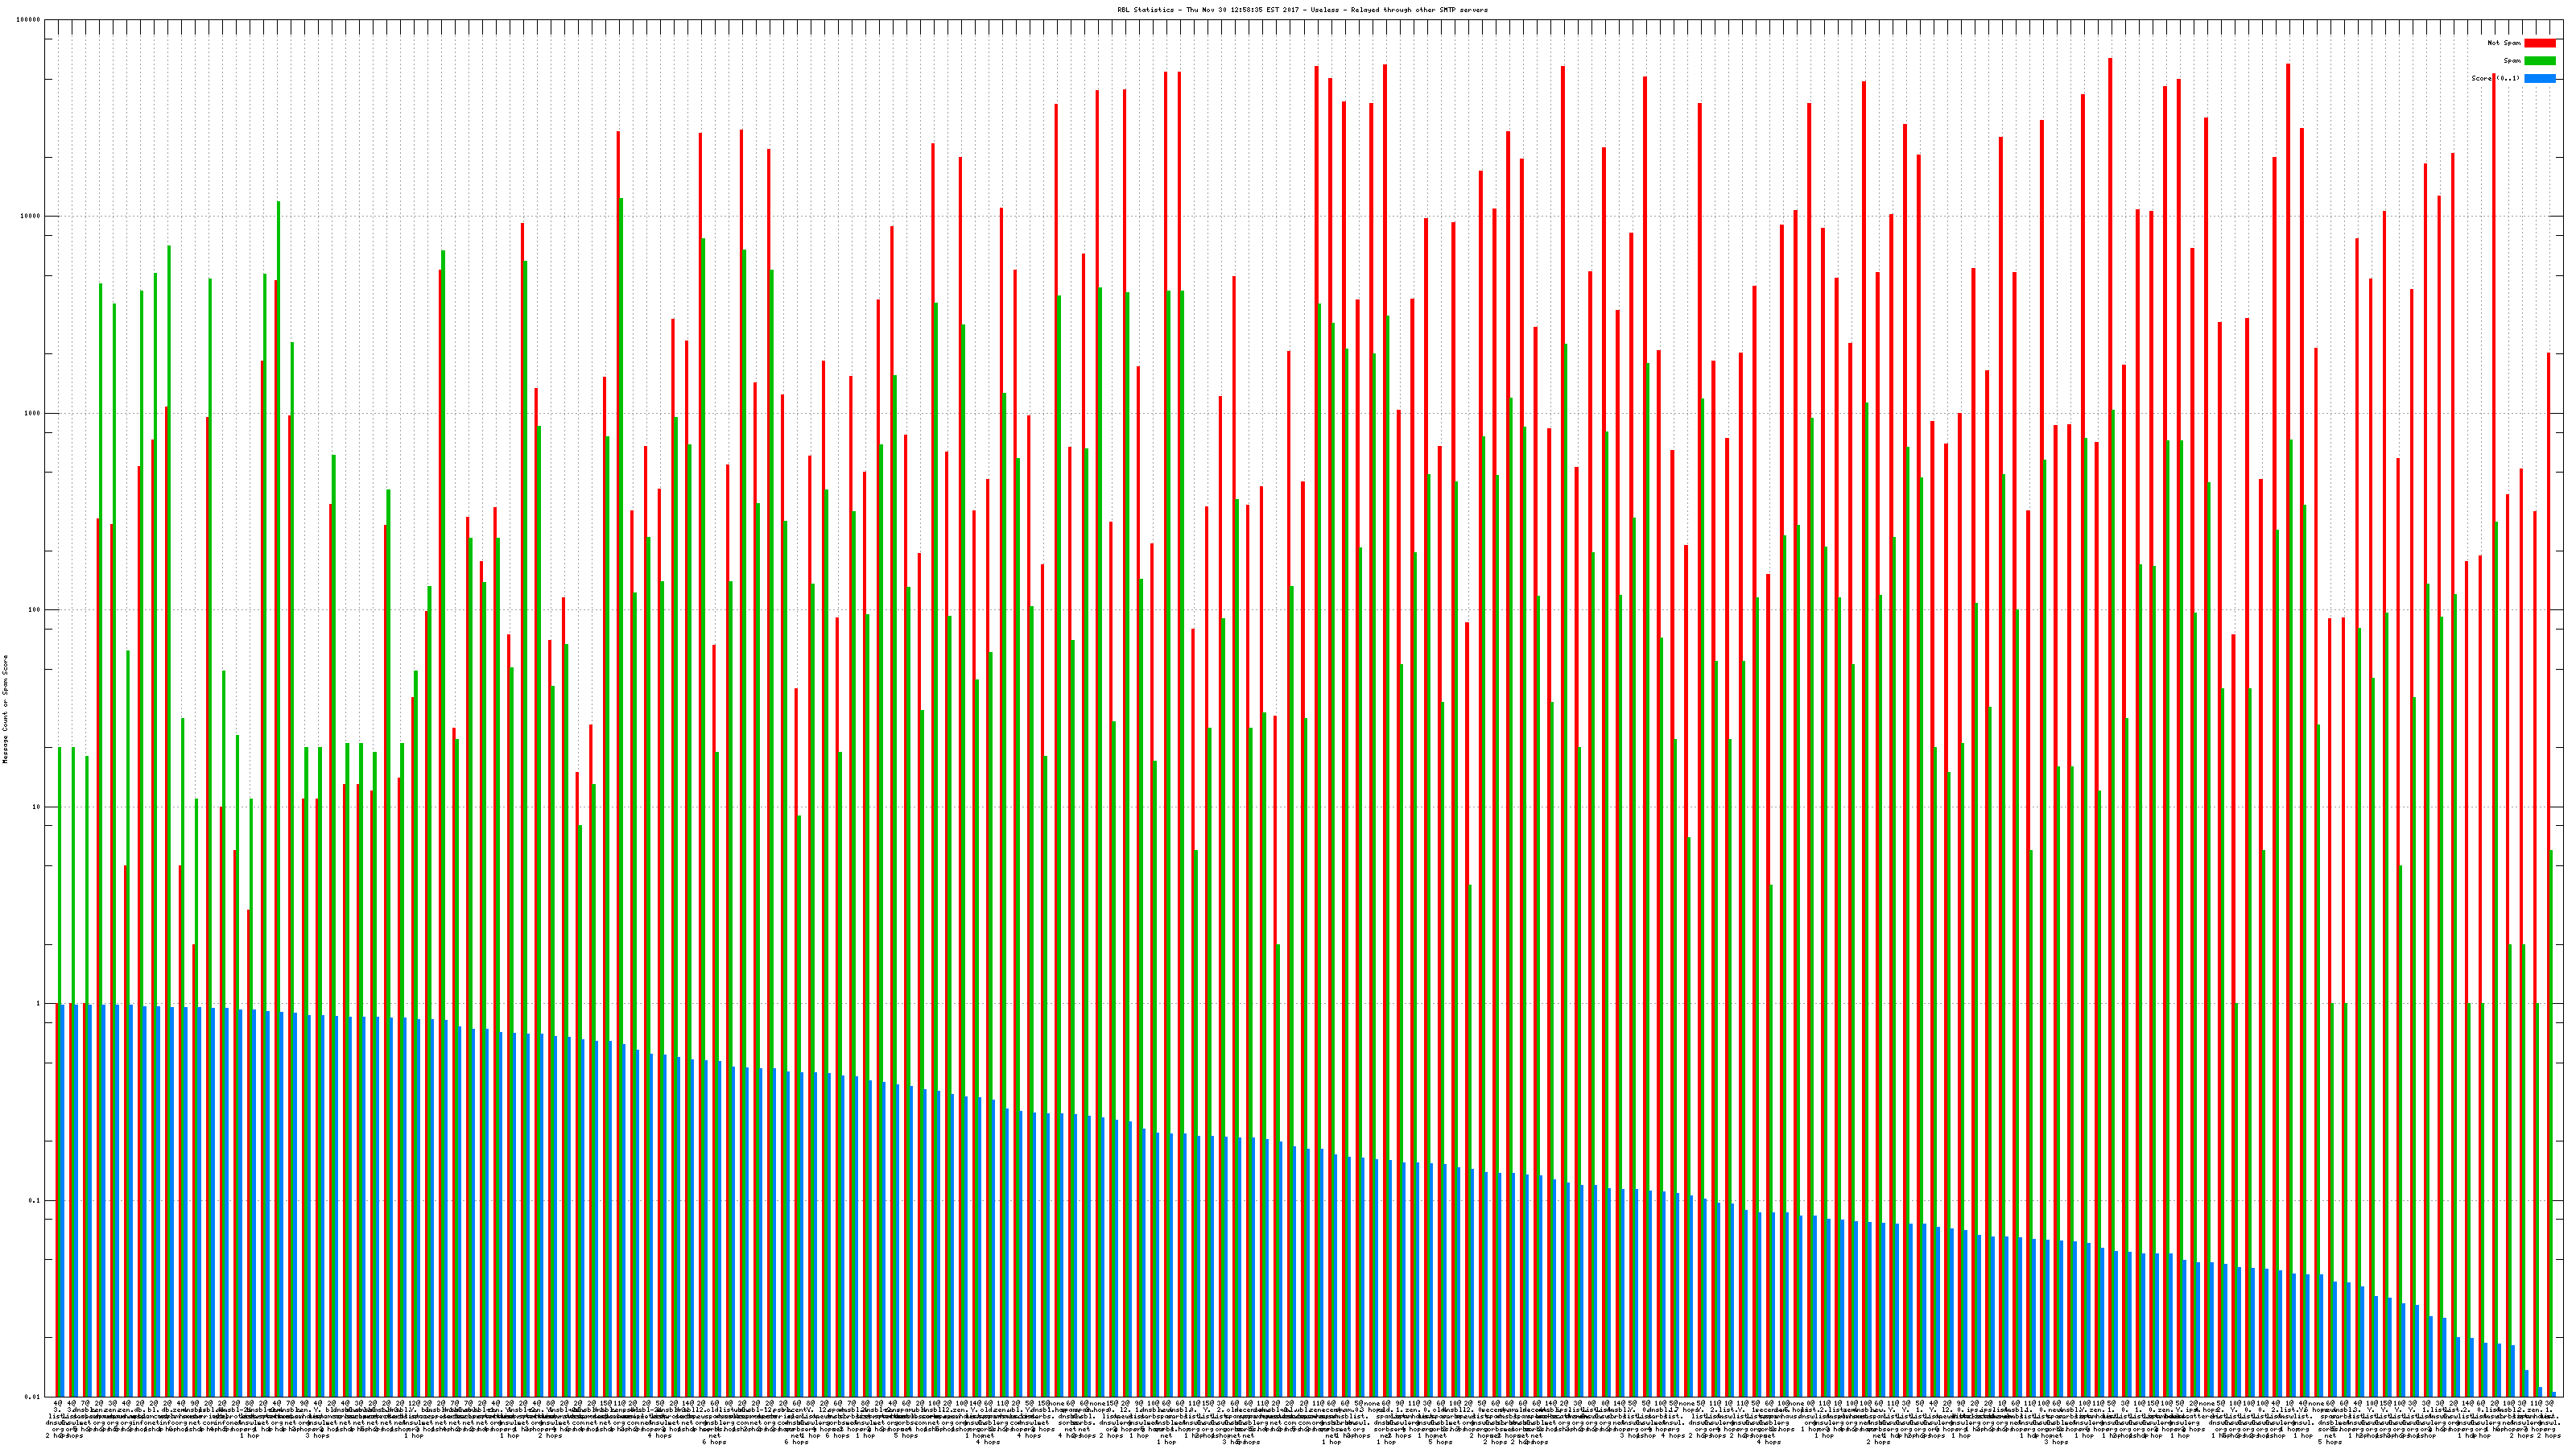Select the 'Not Spam' legend label
Screen dimensions: 2576x1449
(x=2504, y=43)
